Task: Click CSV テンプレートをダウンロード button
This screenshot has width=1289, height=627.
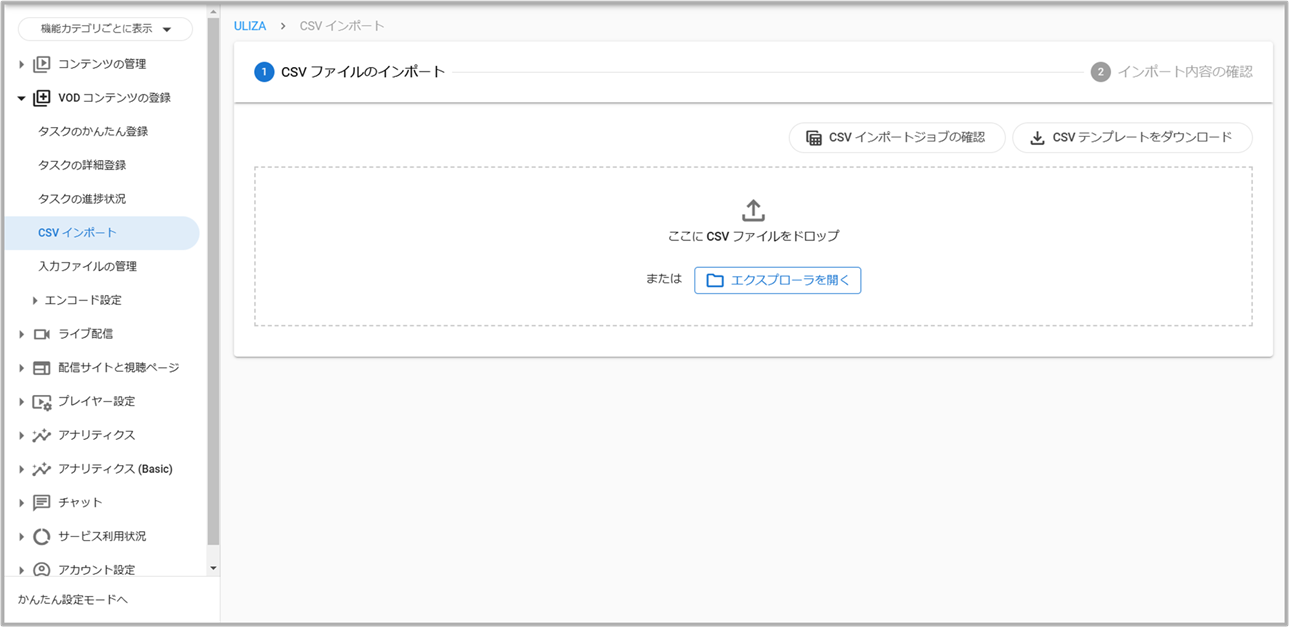Action: pos(1131,138)
